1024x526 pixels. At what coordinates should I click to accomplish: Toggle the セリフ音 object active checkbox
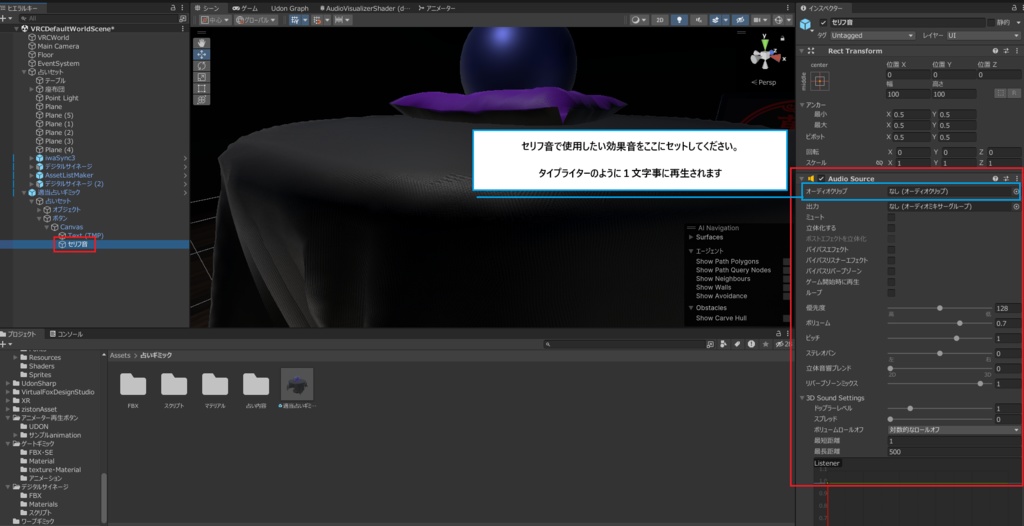(823, 23)
